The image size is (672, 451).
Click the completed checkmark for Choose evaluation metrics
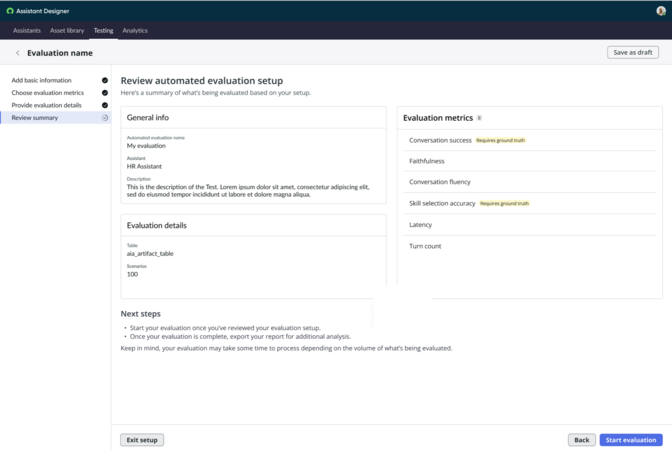(x=105, y=93)
